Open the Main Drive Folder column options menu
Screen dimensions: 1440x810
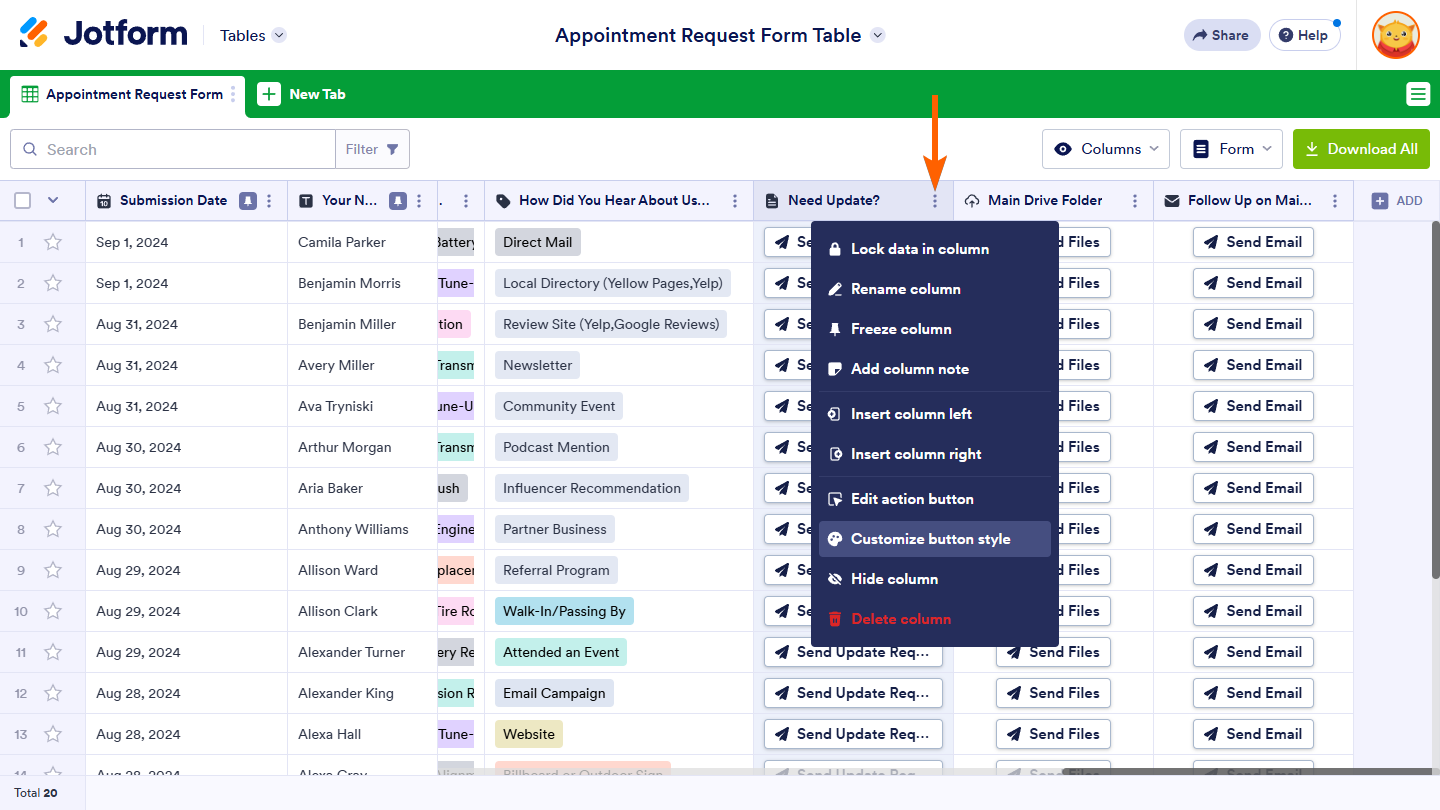point(1135,201)
